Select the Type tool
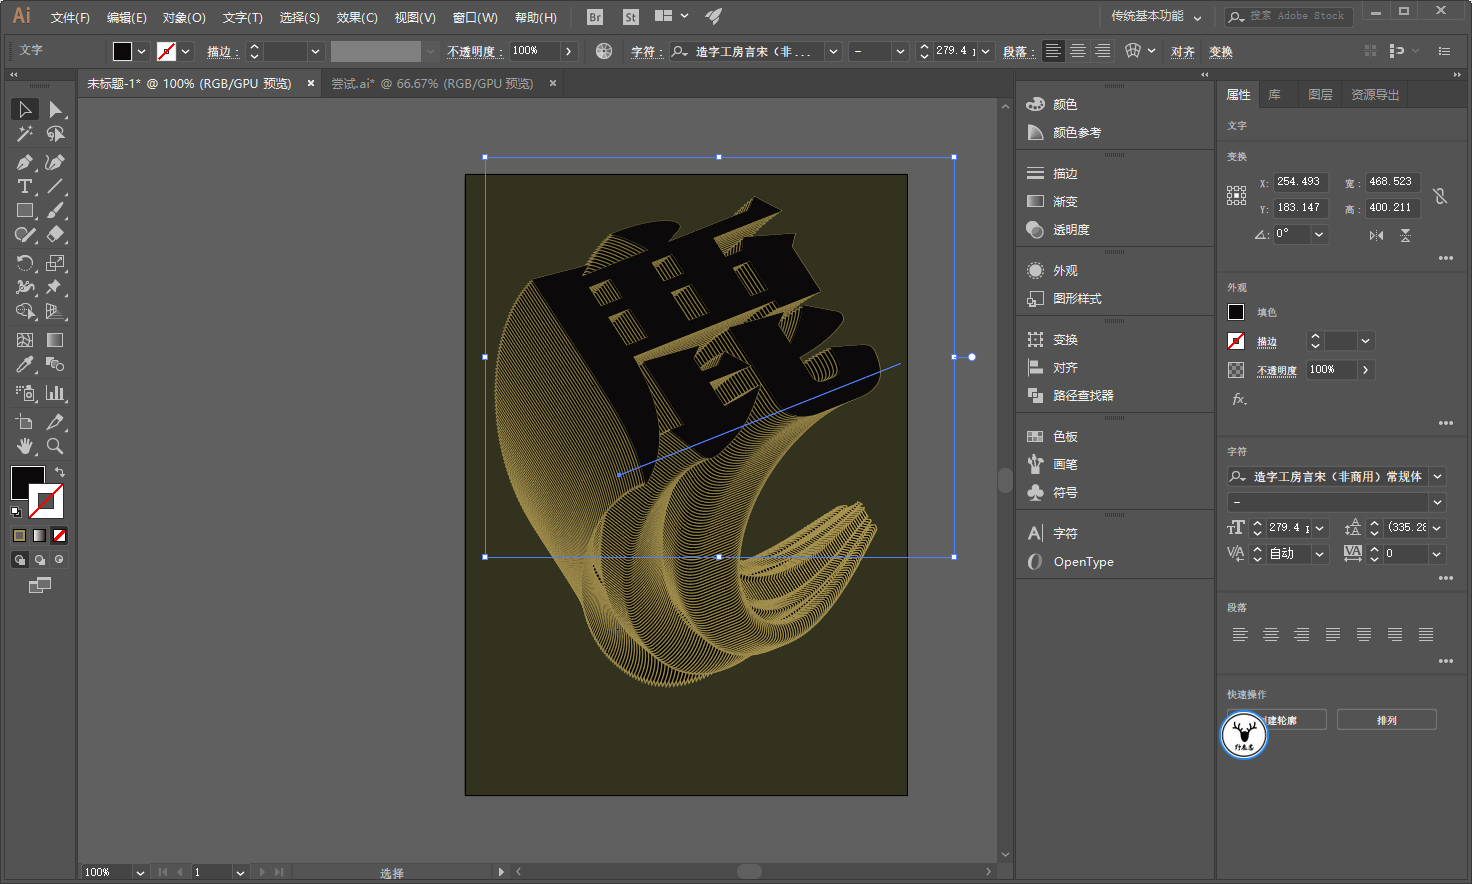Screen dimensions: 1472x884 pyautogui.click(x=25, y=186)
